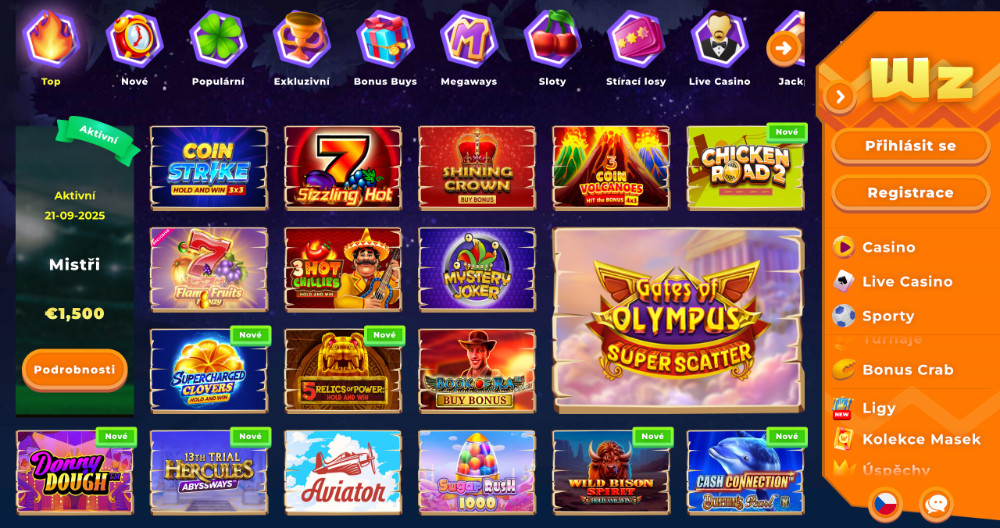
Task: Select the cherries Sloty category icon
Action: 552,38
